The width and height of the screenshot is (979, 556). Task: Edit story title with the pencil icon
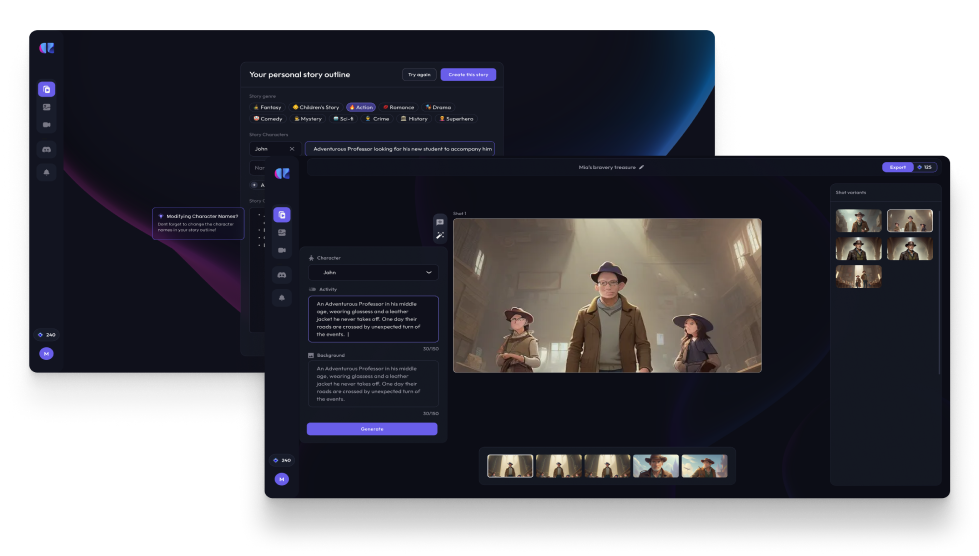[641, 167]
